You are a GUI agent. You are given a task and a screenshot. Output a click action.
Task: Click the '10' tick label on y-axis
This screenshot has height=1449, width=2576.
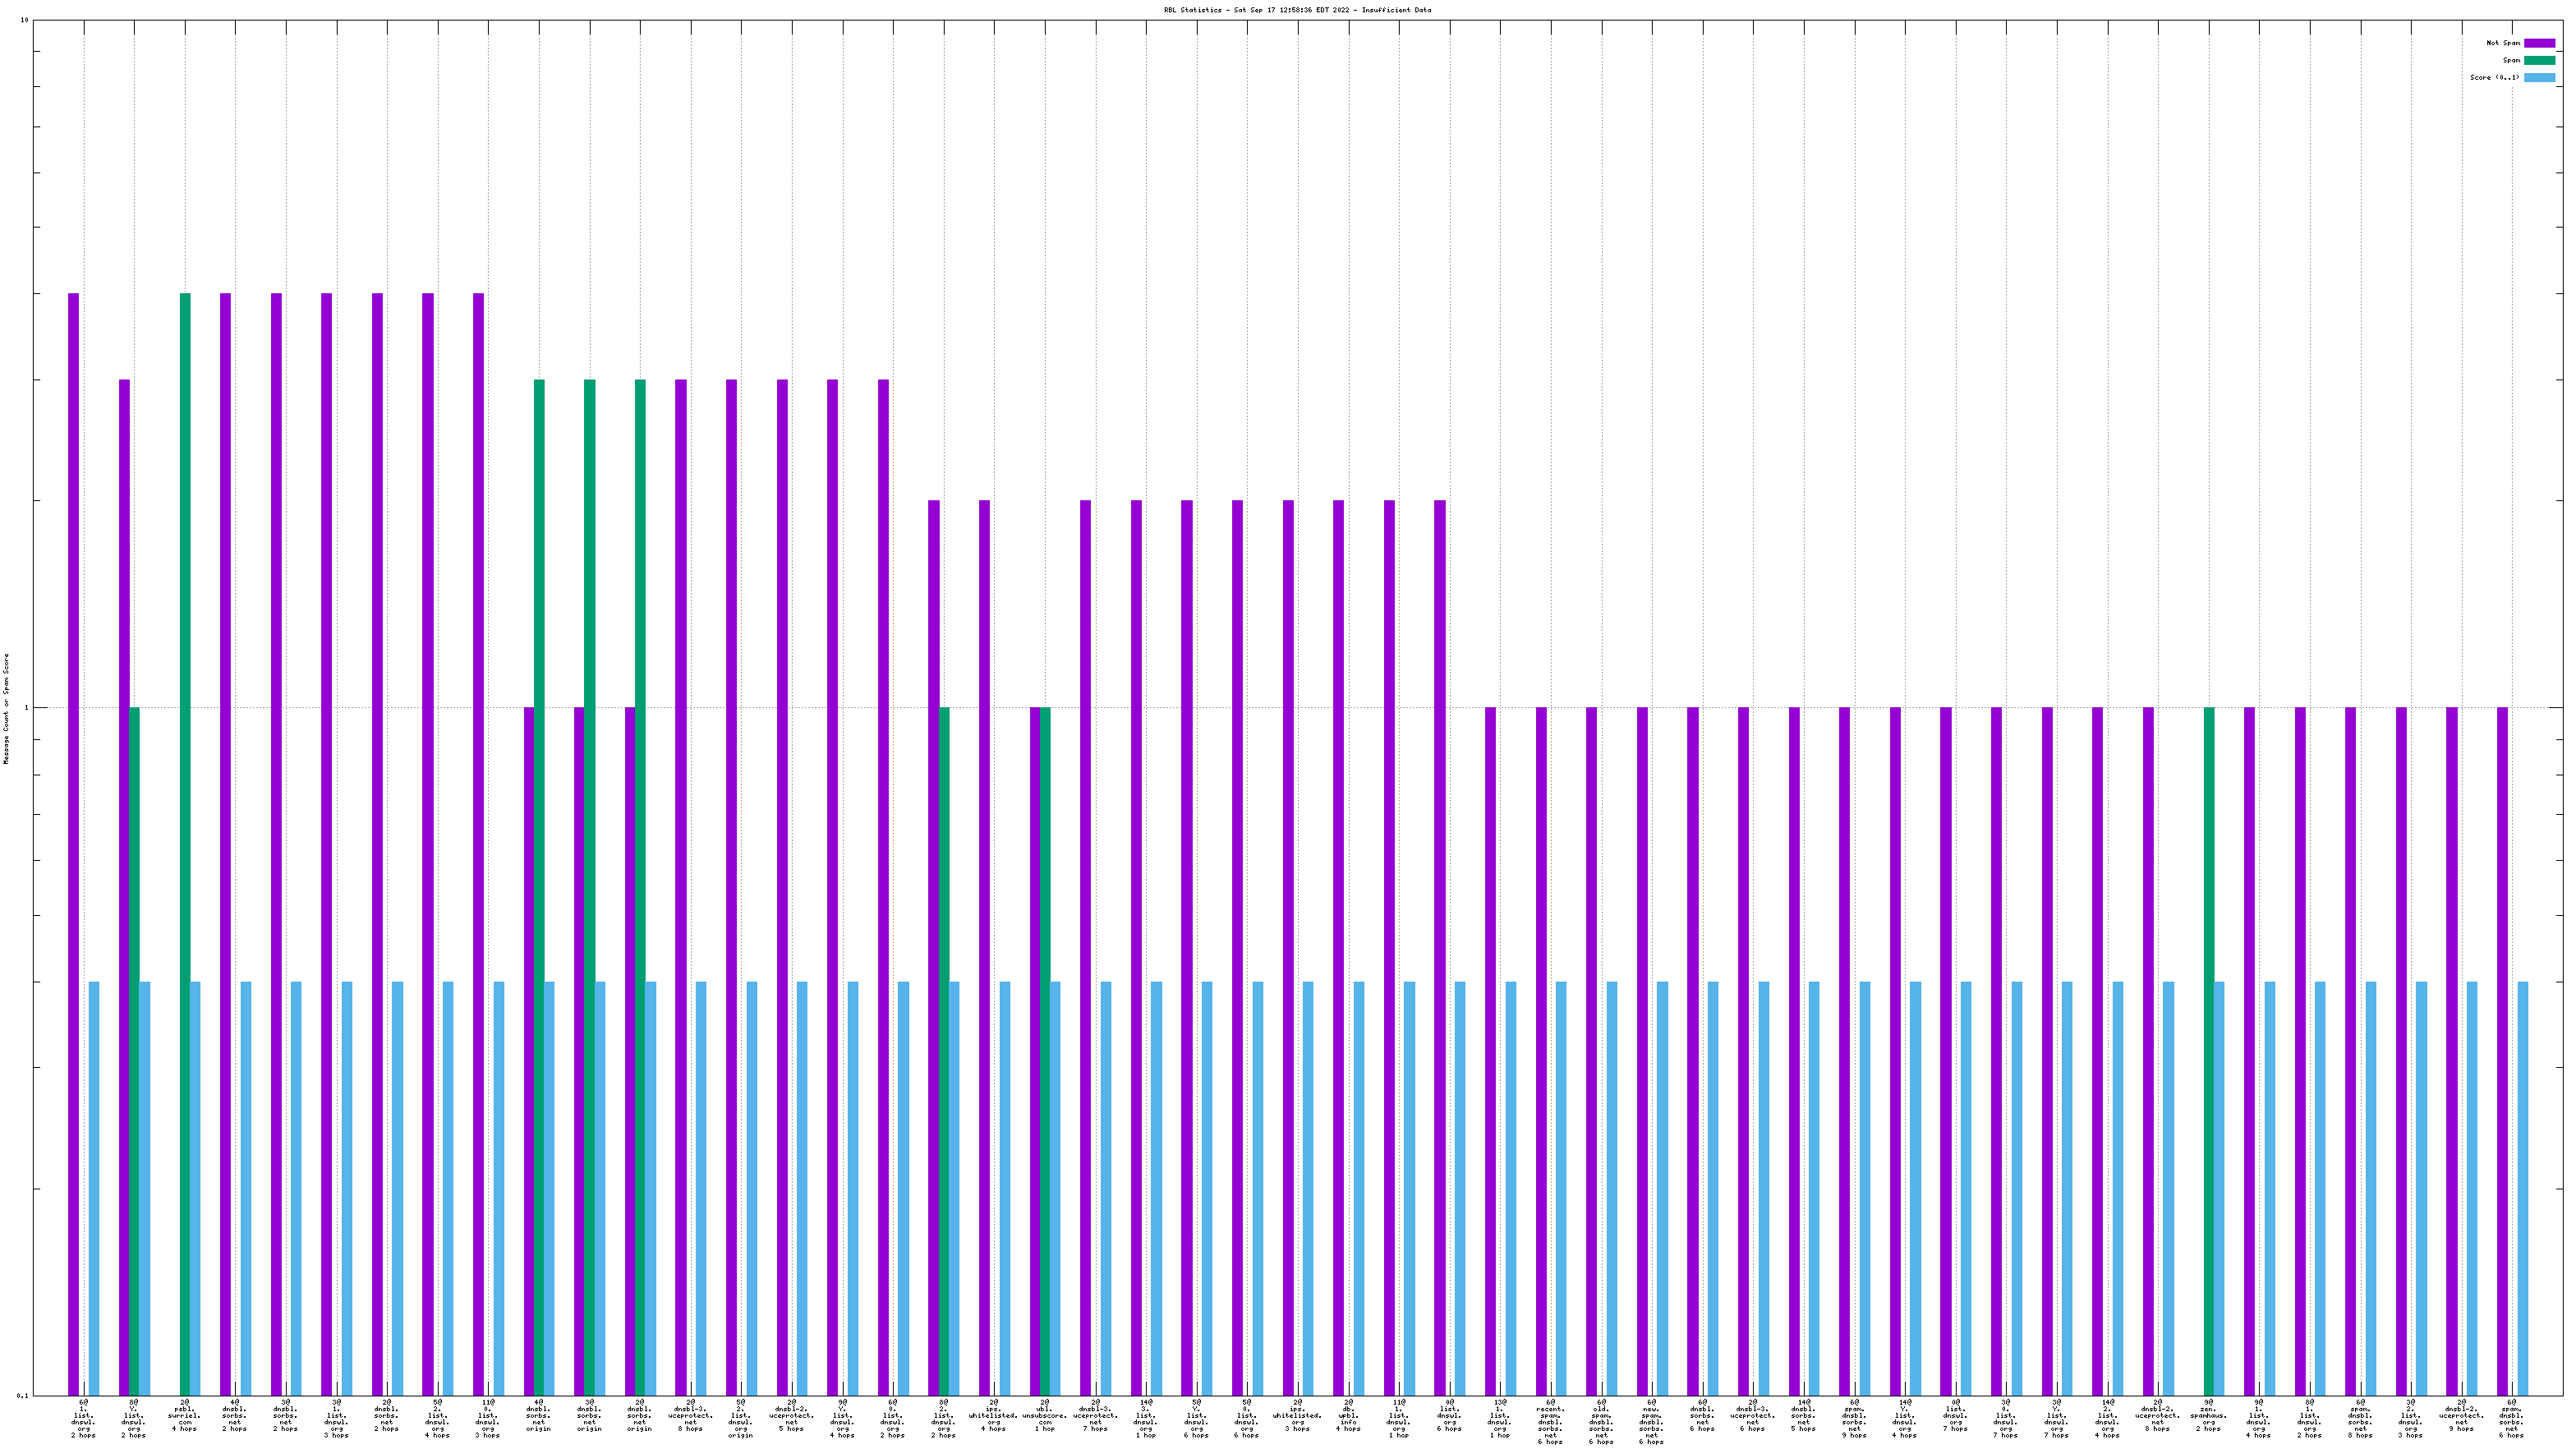[24, 20]
